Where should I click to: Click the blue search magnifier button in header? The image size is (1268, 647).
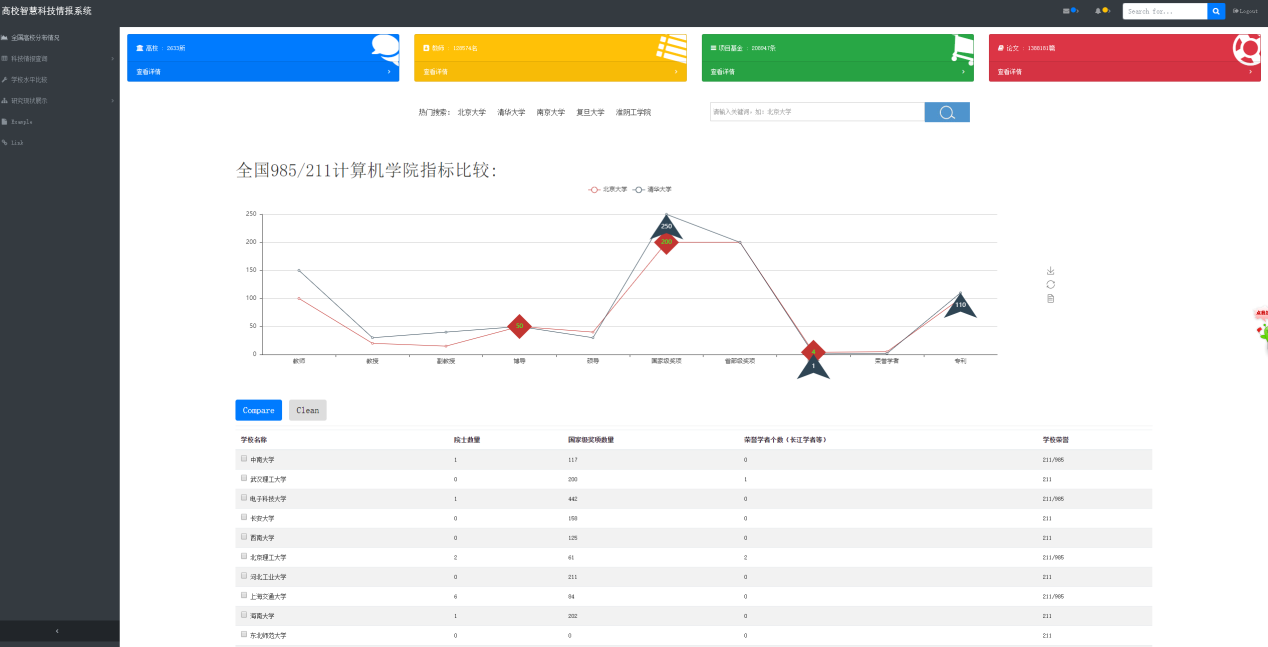pyautogui.click(x=1216, y=11)
